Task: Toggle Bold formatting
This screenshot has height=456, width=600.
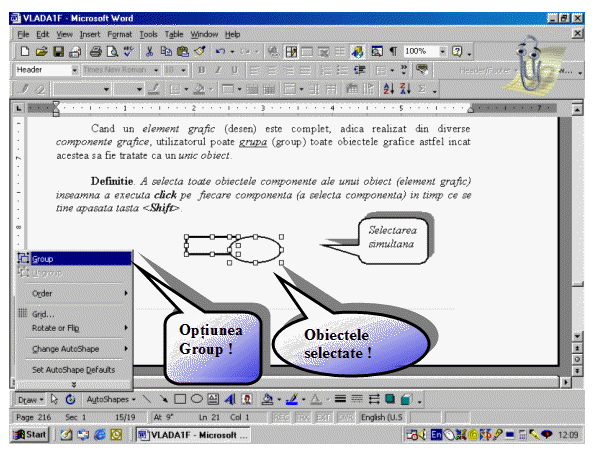Action: coord(201,70)
